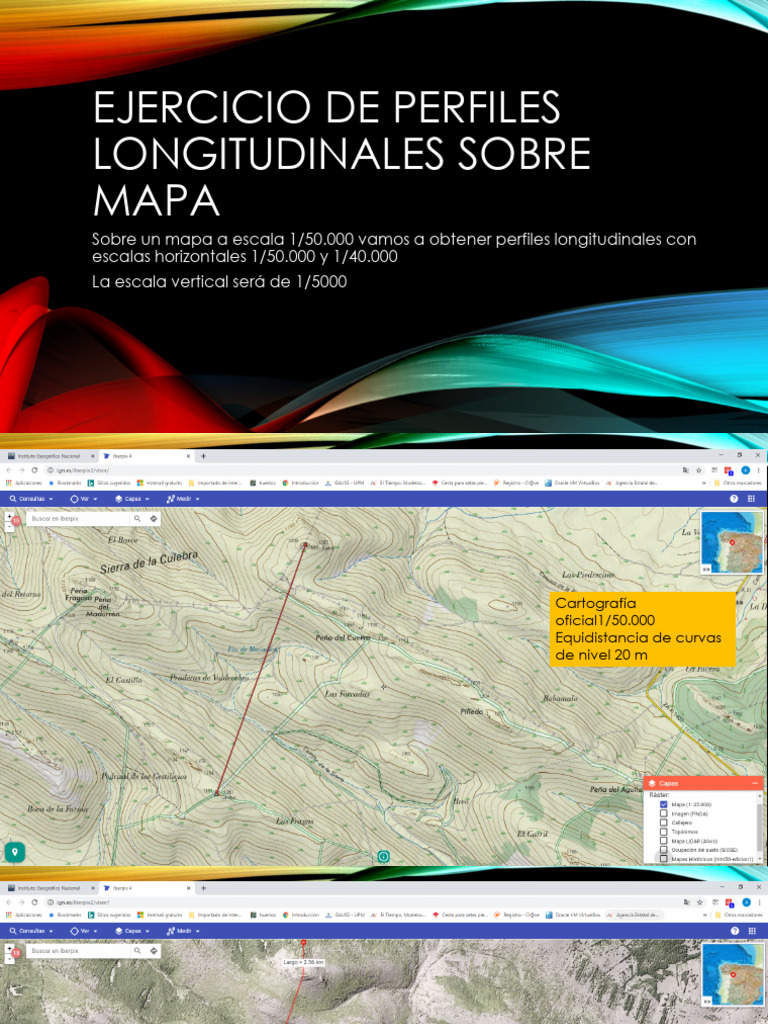The width and height of the screenshot is (768, 1024).
Task: Open Medir dropdown in topographic map toolbar
Action: 183,499
